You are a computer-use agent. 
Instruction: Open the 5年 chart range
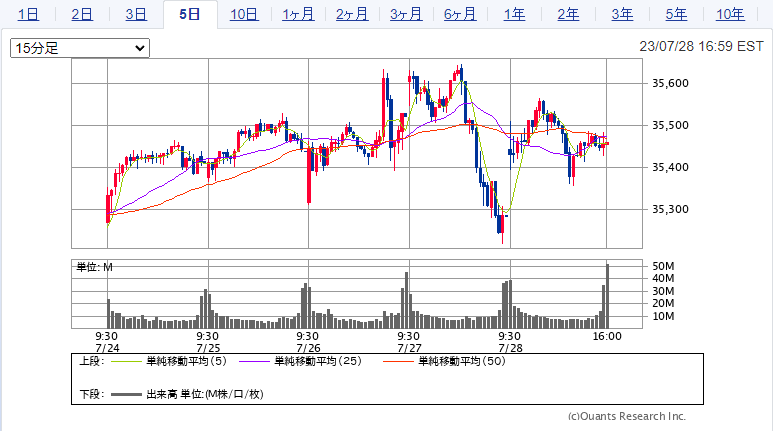pos(676,14)
